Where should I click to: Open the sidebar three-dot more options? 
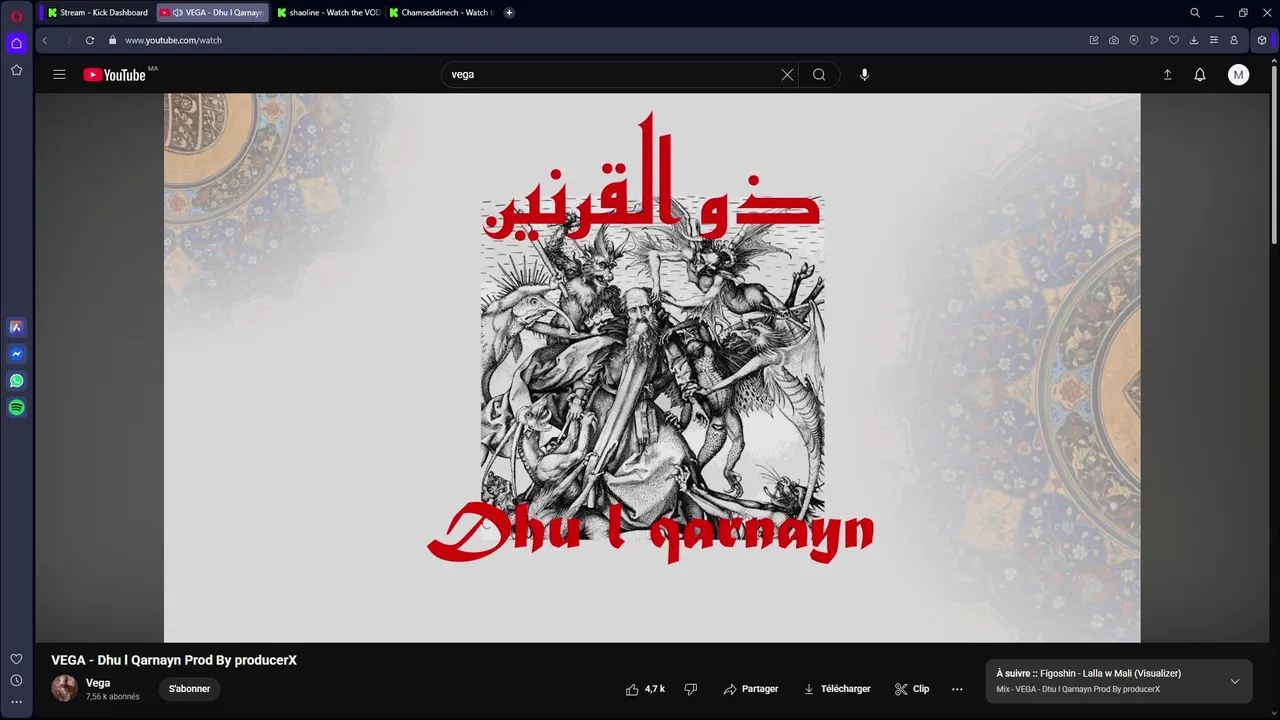coord(16,702)
